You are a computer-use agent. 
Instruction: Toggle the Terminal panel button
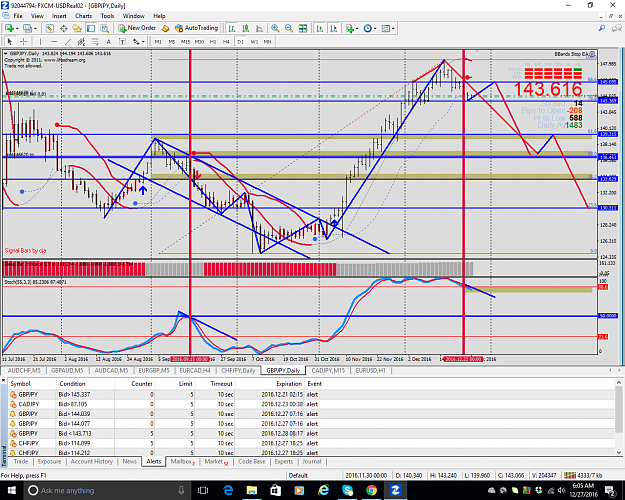[x=91, y=28]
